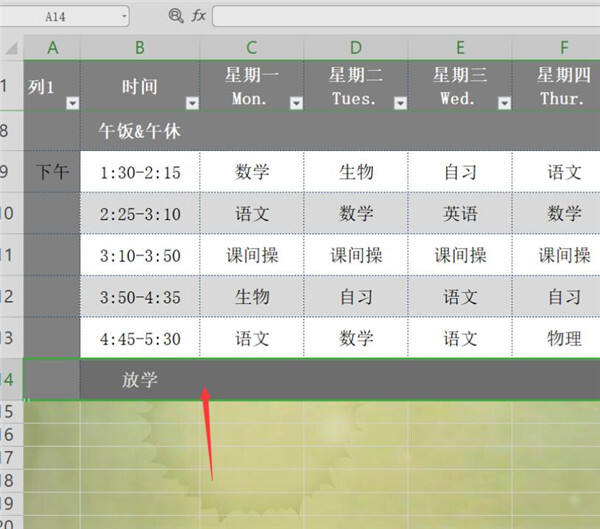Open the filter dropdown for 星期一 Mon.
Viewport: 600px width, 529px height.
pyautogui.click(x=296, y=103)
